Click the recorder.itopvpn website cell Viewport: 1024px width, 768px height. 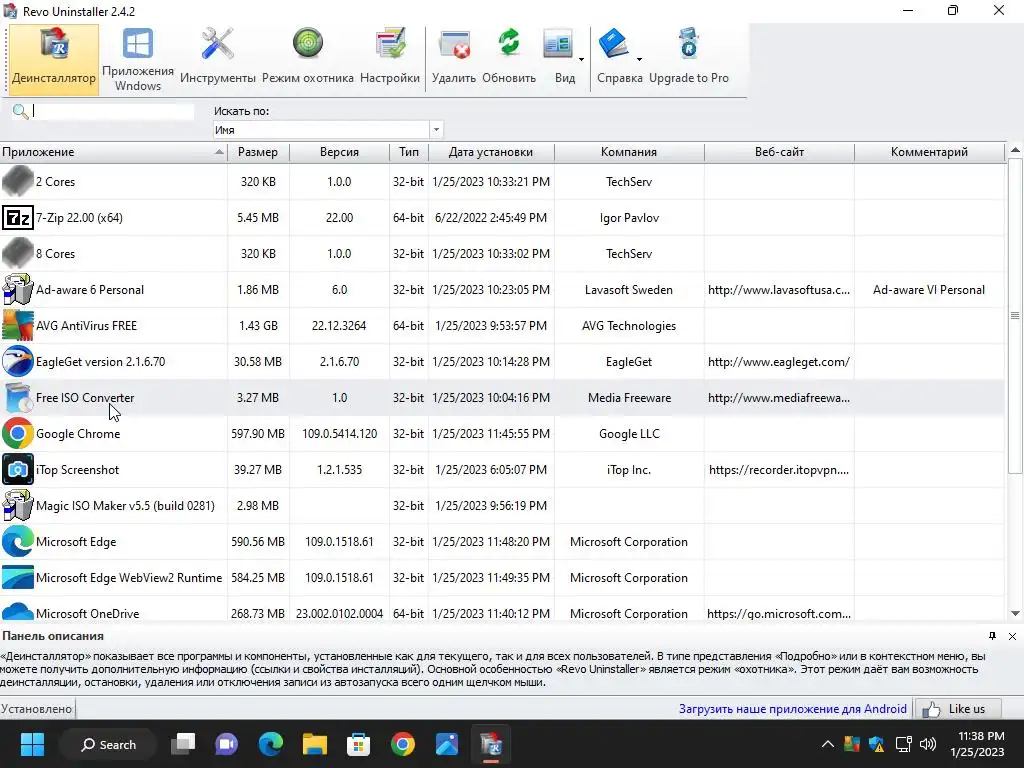(779, 470)
